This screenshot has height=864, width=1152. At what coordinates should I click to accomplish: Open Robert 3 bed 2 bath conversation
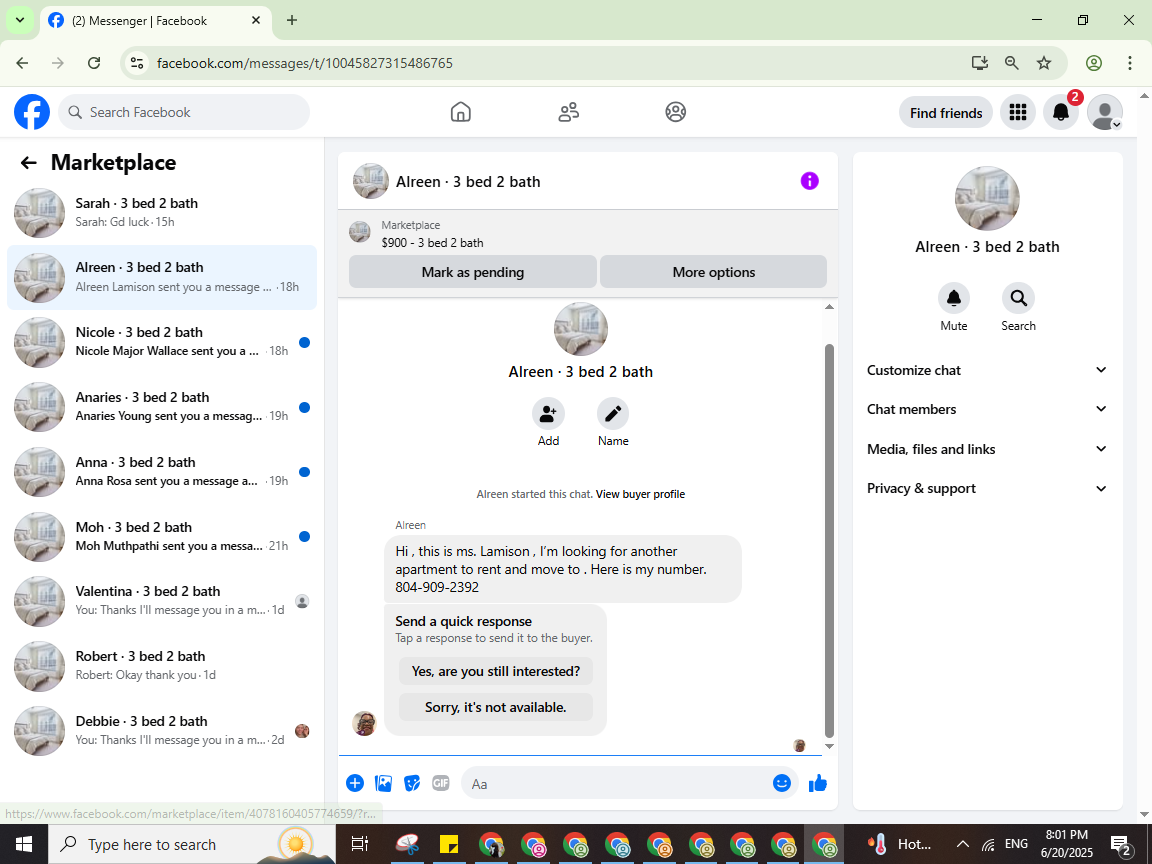coord(162,666)
